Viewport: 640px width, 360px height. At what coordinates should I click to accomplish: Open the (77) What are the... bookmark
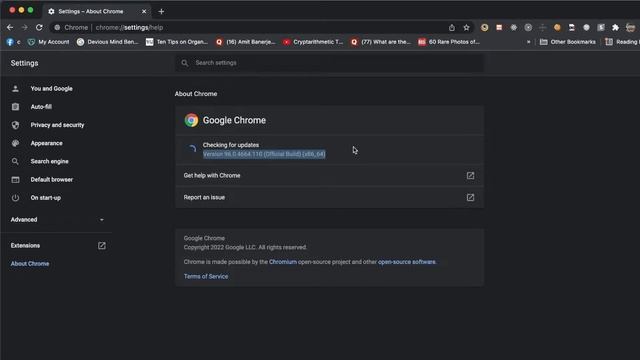[381, 42]
